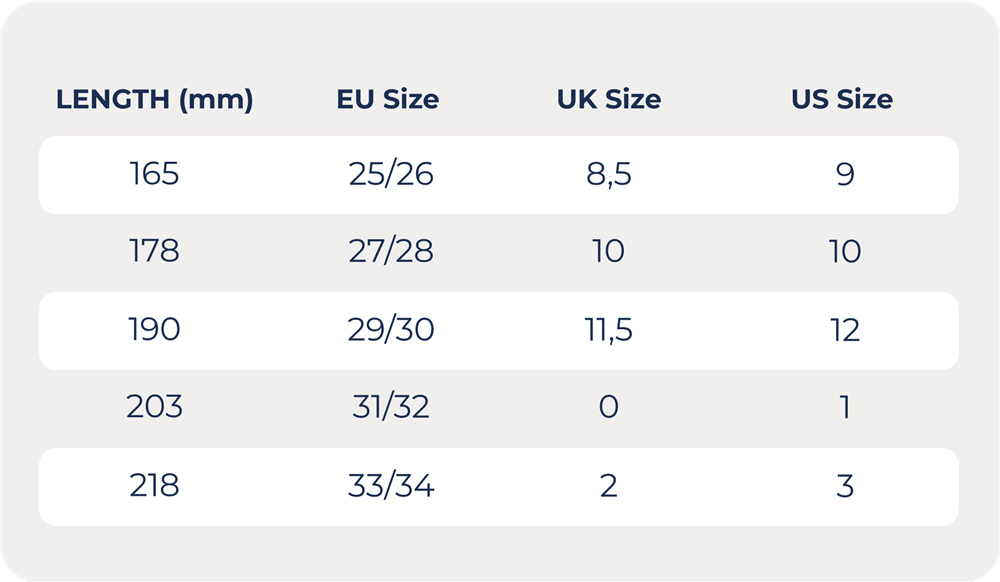Click the EU Size column header
This screenshot has width=1000, height=582.
388,99
